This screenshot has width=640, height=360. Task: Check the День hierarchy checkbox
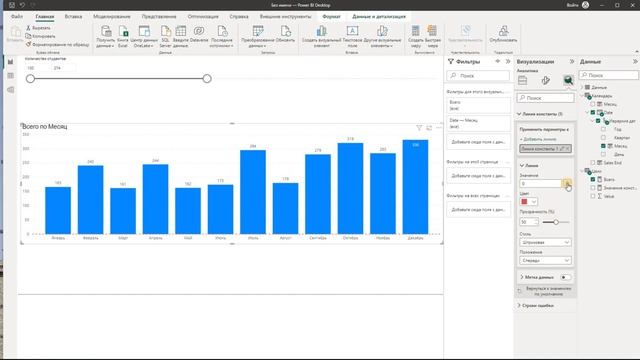coord(603,154)
